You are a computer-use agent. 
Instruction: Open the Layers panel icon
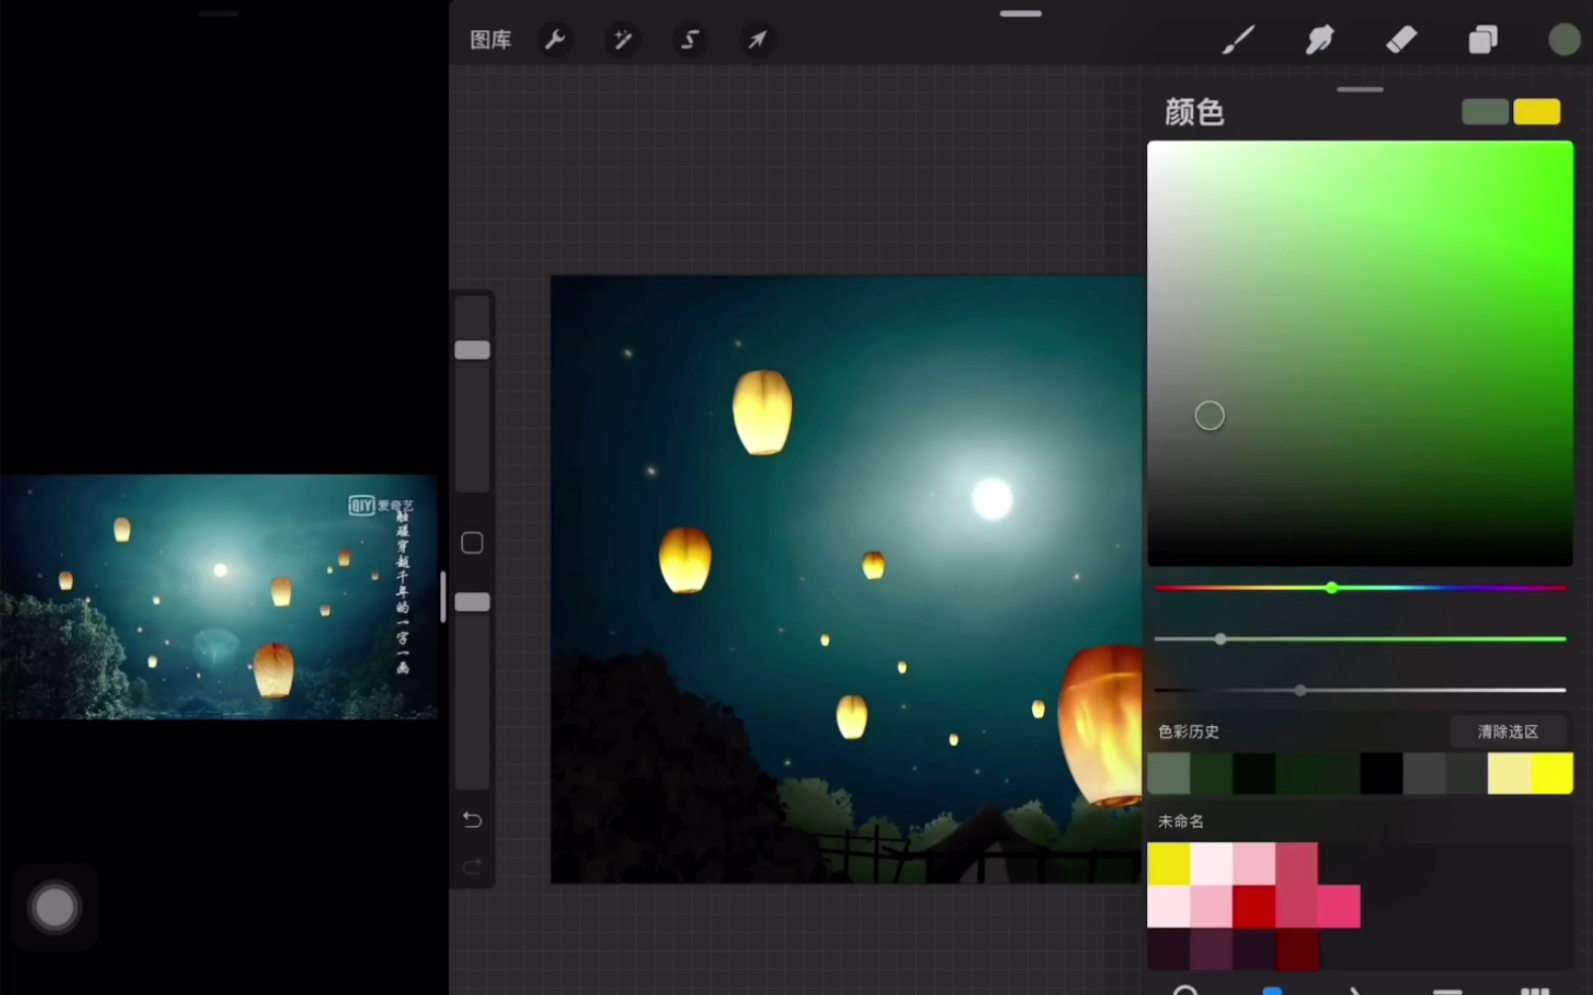click(x=1483, y=40)
